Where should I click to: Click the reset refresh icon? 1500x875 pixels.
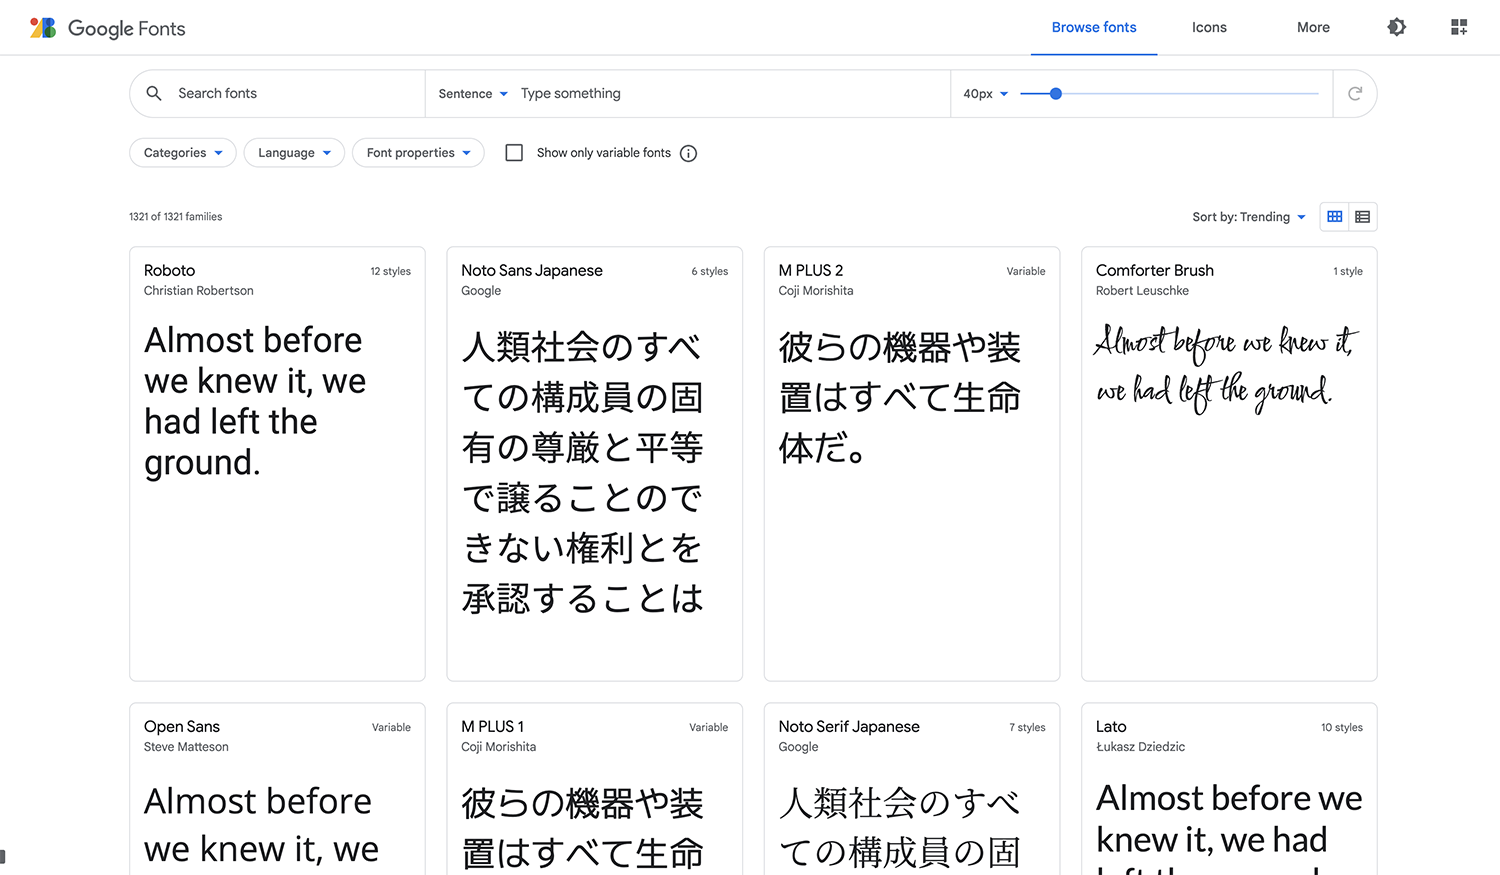pos(1355,93)
